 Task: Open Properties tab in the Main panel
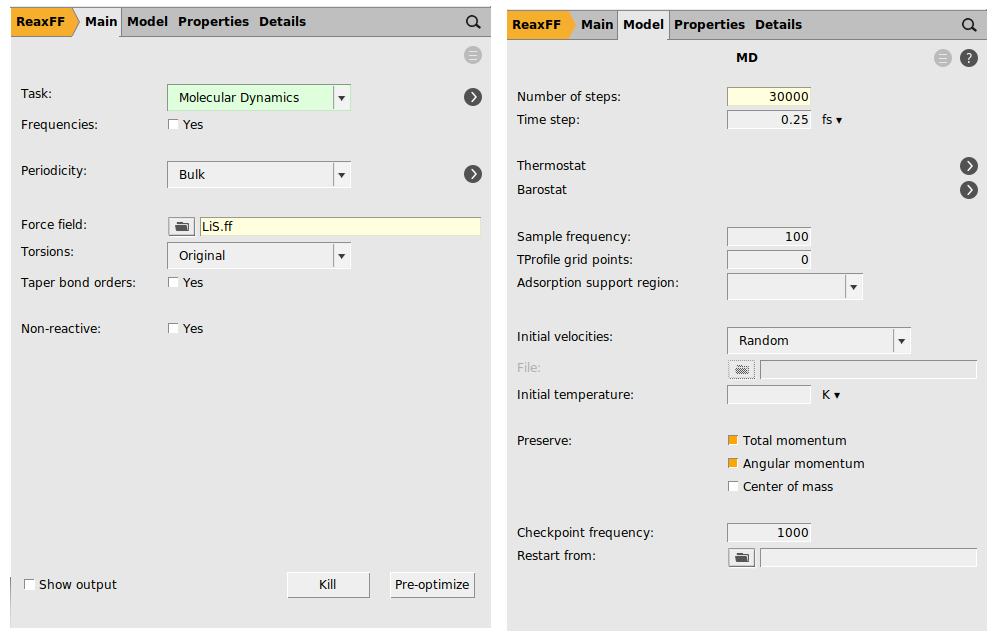tap(214, 22)
